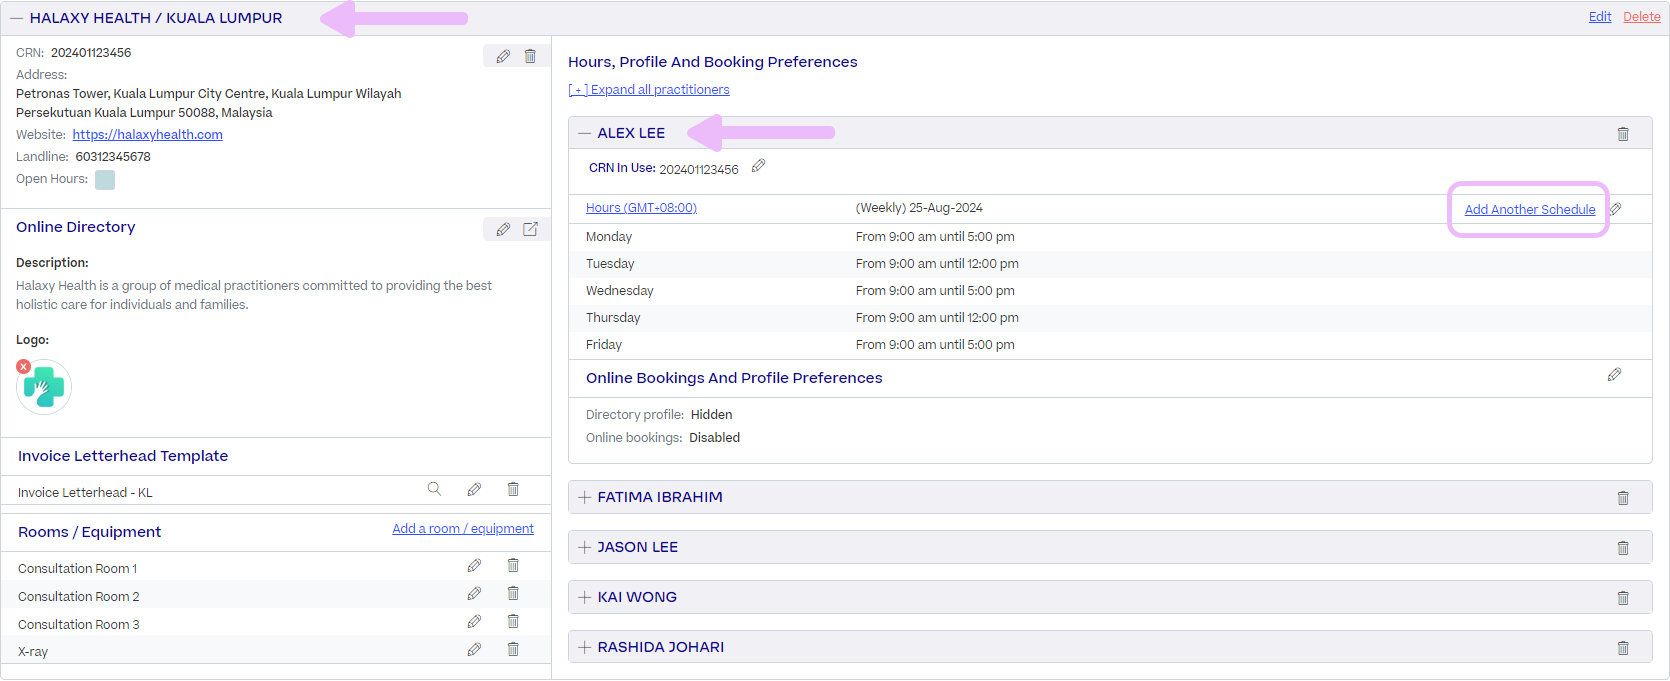Viewport: 1670px width, 681px height.
Task: Edit Alex Lee's CRN In Use
Action: 758,166
